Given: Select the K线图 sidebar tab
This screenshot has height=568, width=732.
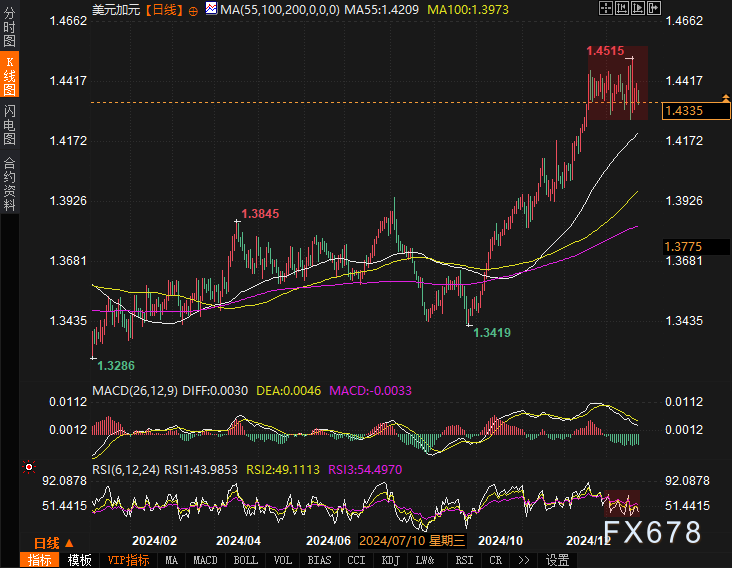Looking at the screenshot, I should 10,75.
